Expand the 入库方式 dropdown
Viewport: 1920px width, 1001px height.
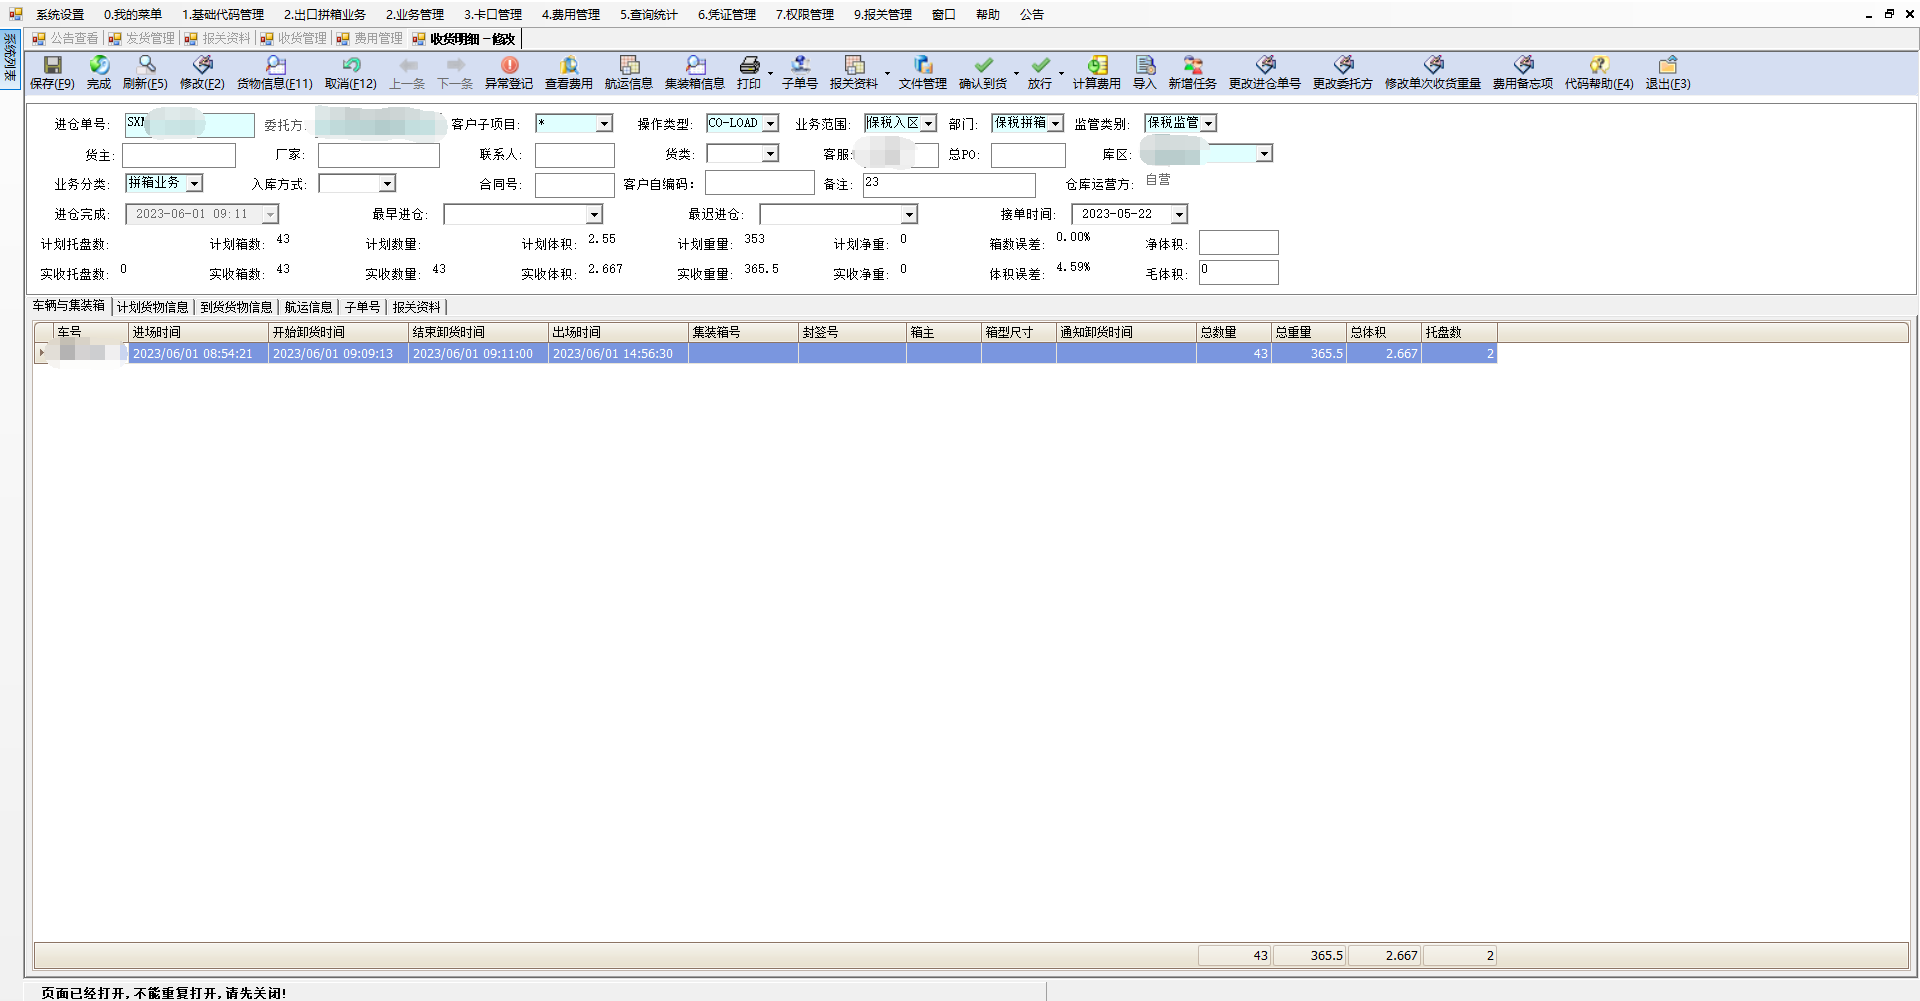(x=387, y=184)
